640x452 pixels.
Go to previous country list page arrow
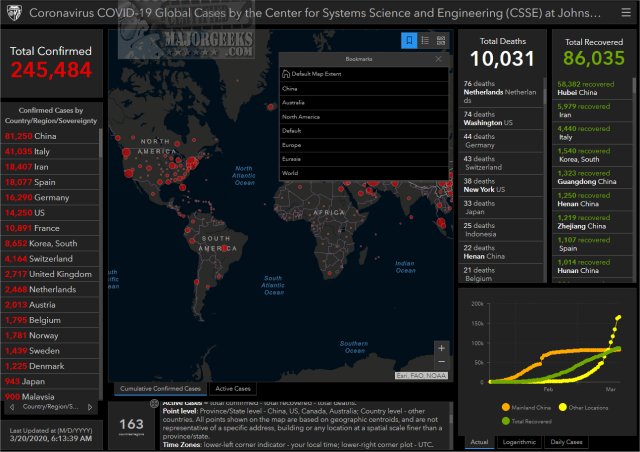(x=12, y=407)
